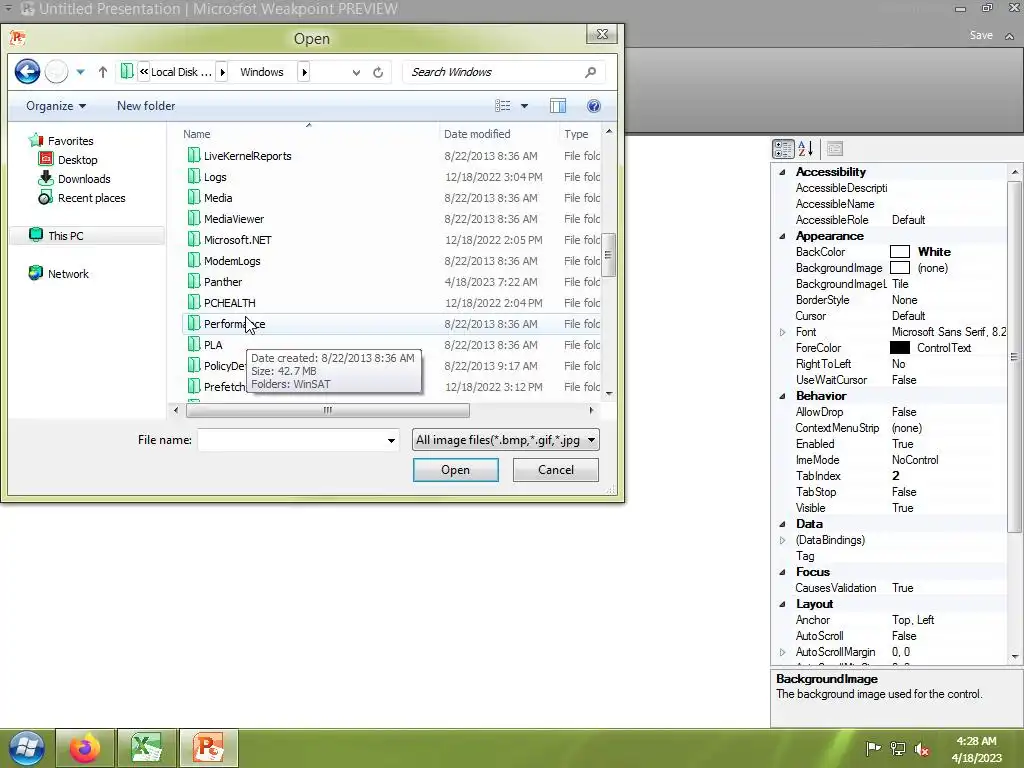Select the TabIndex property value
Viewport: 1024px width, 768px height.
[x=896, y=476]
